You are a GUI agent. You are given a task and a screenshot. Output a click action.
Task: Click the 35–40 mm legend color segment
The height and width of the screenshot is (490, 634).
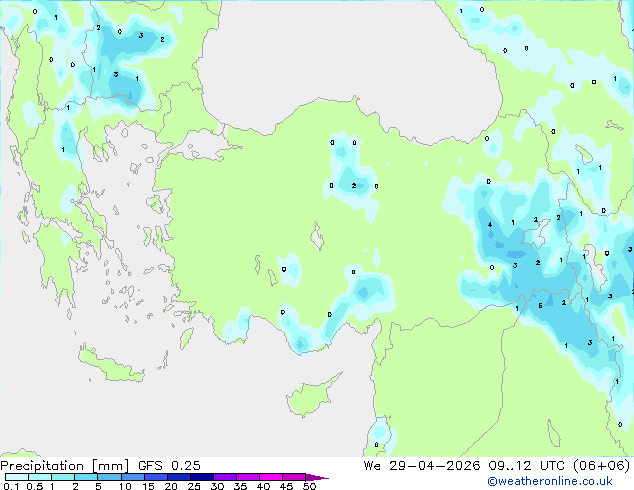(x=247, y=477)
